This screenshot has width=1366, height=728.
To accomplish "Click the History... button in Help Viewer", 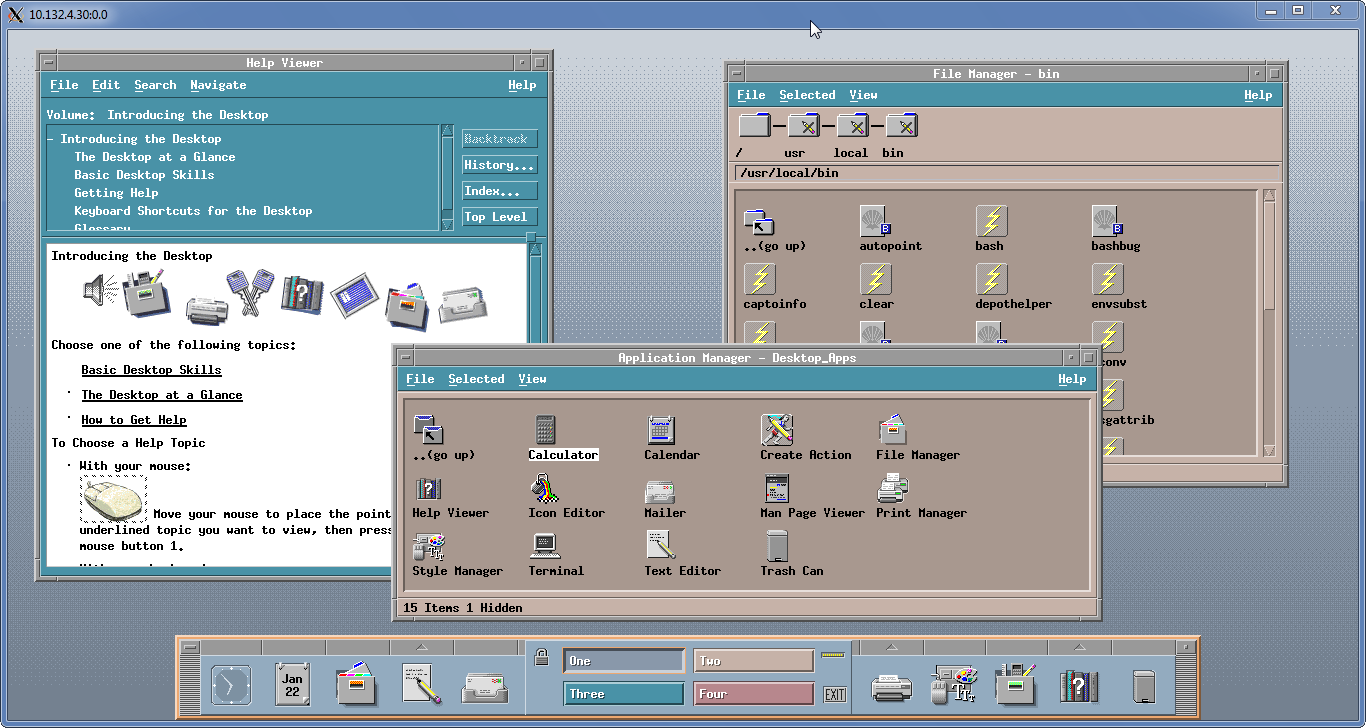I will [500, 165].
